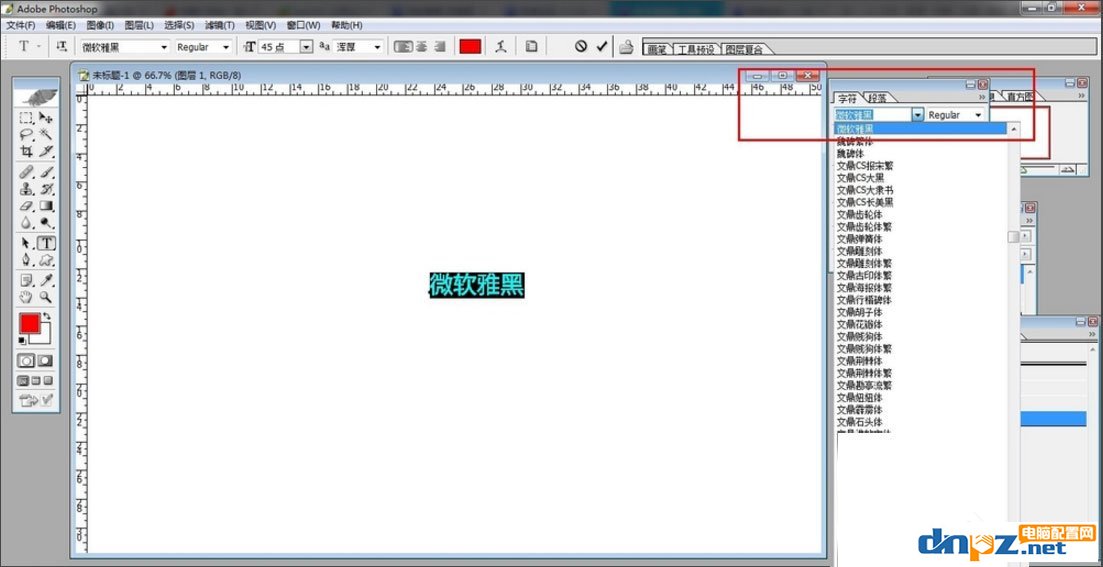Image resolution: width=1103 pixels, height=567 pixels.
Task: Select the Blur tool
Action: pyautogui.click(x=26, y=222)
